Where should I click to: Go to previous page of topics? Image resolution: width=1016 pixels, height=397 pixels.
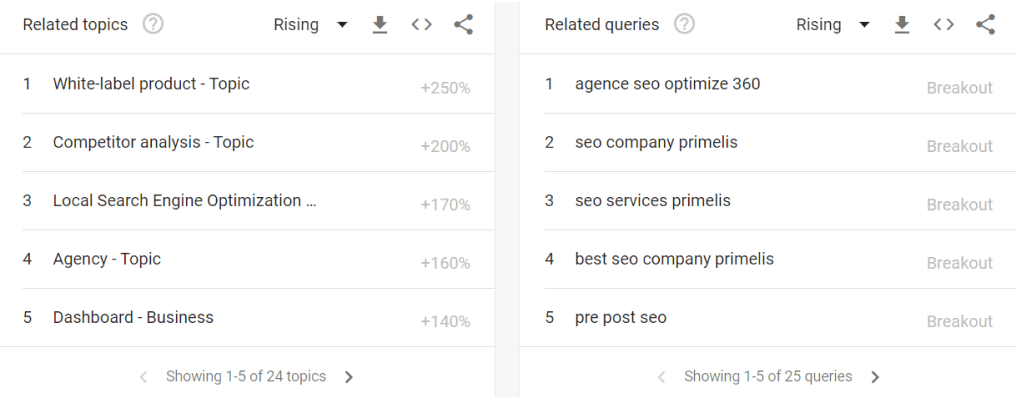(x=144, y=377)
